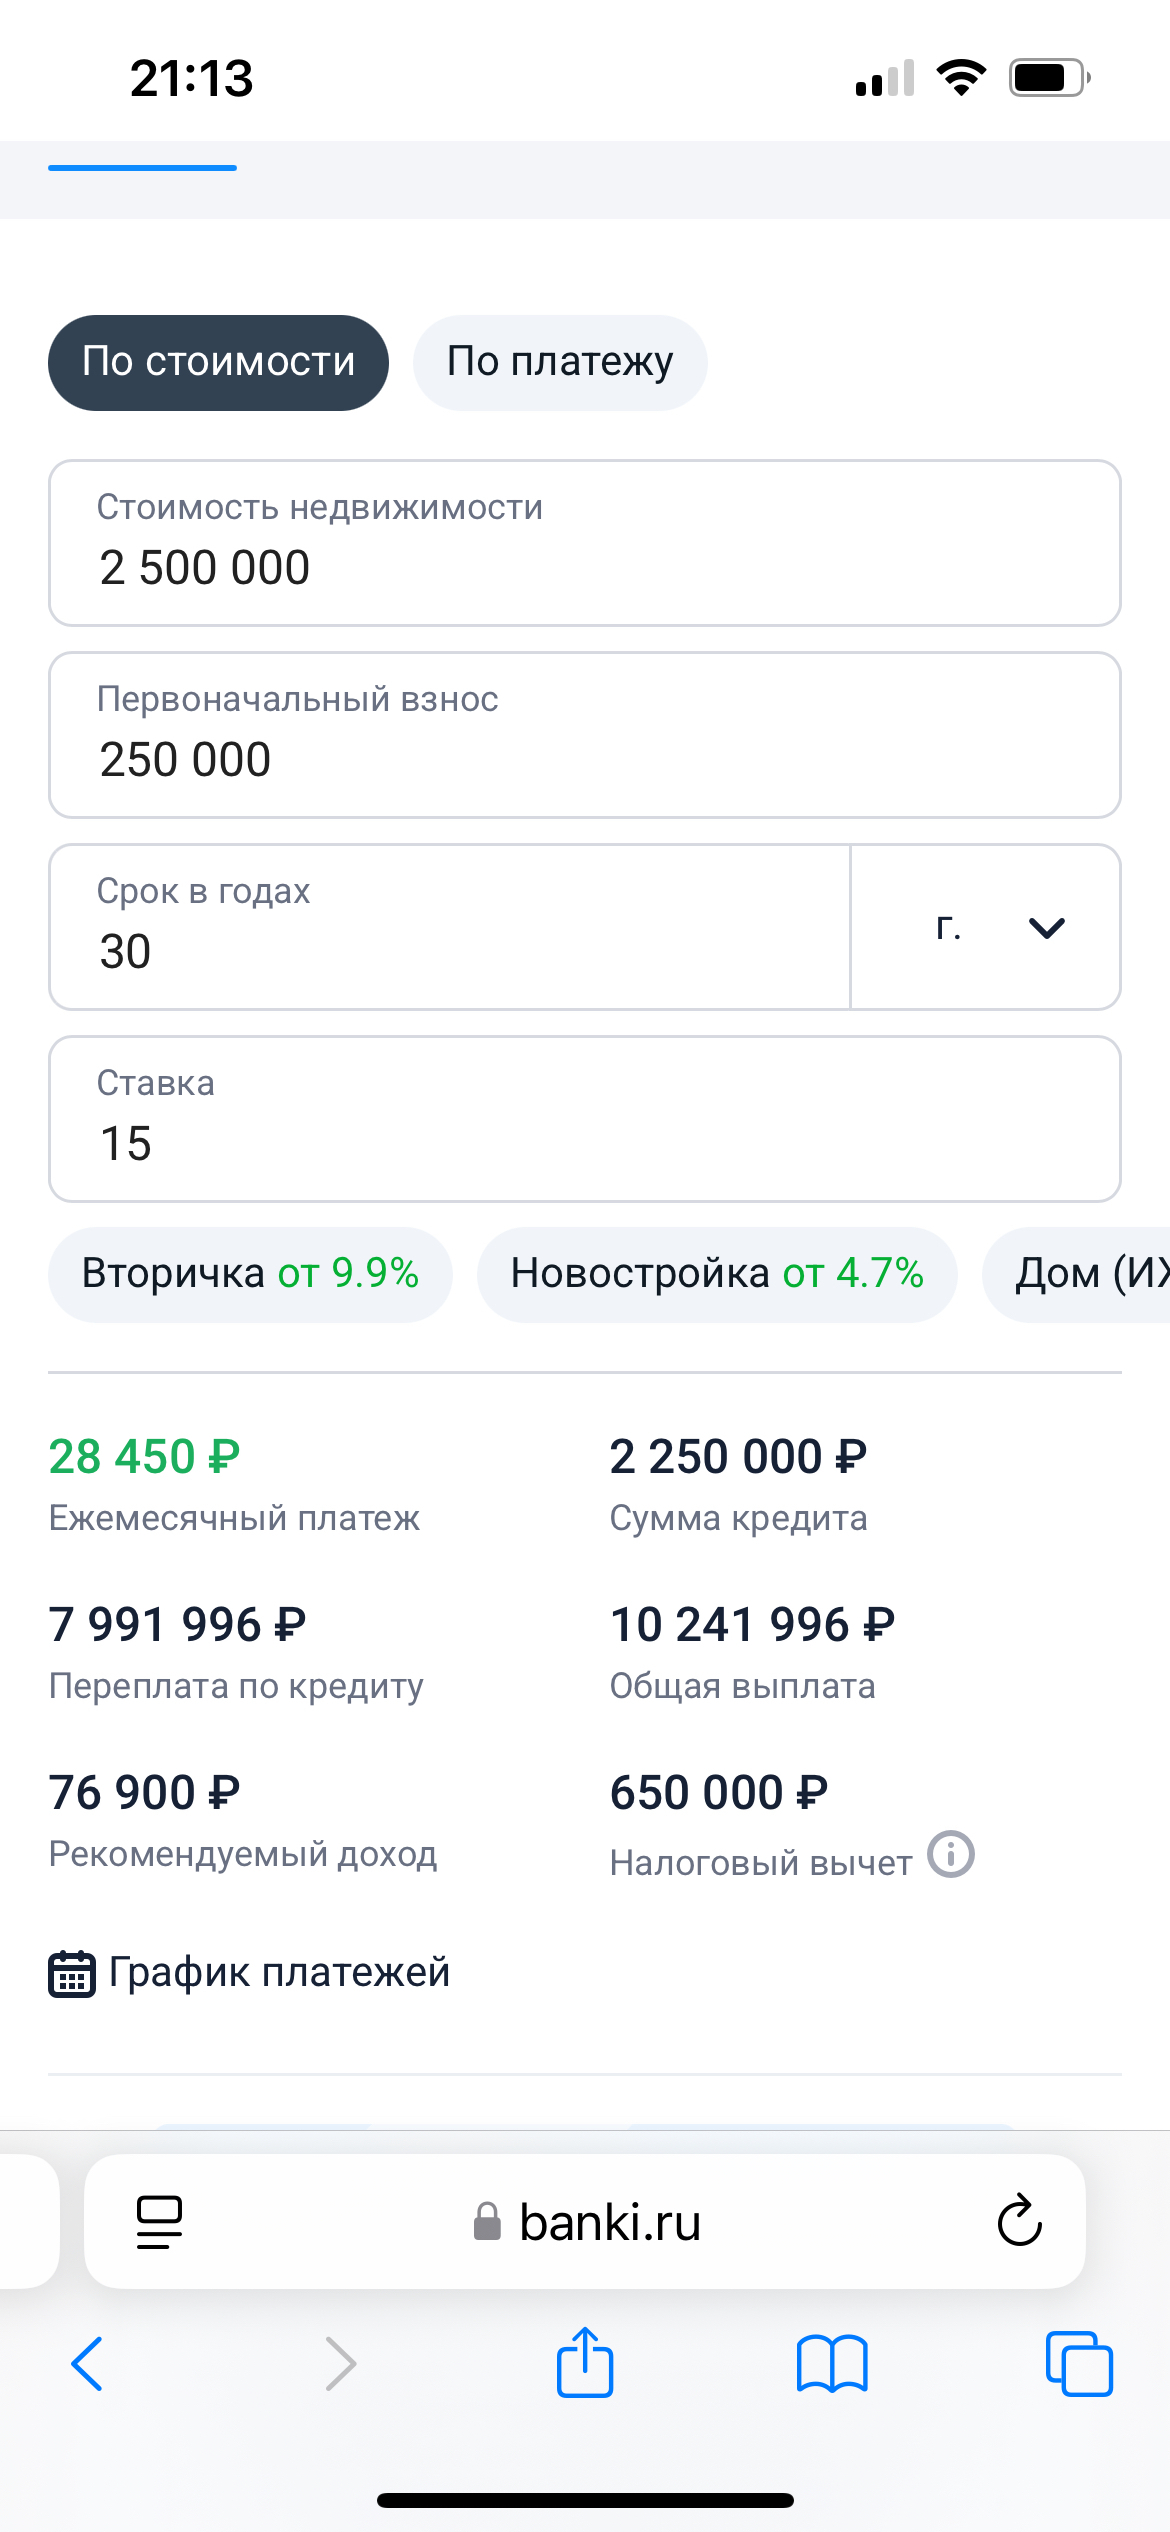Tap the tax deduction info icon

point(950,1855)
